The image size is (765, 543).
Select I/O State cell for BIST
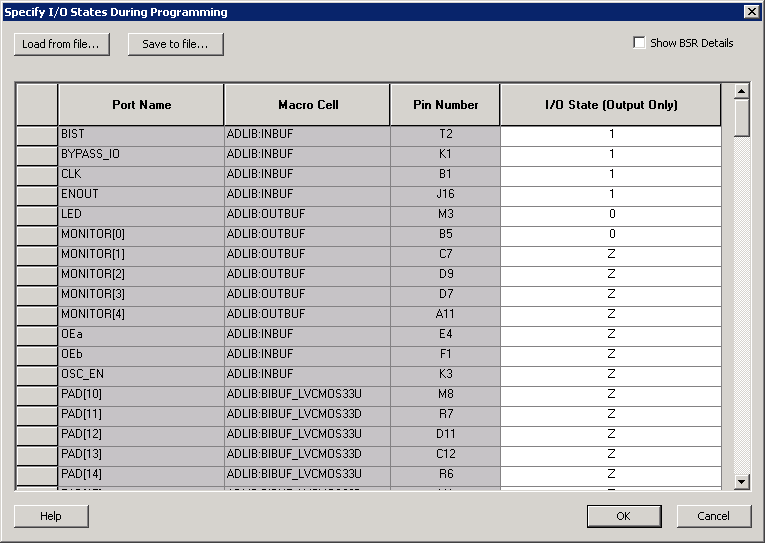coord(610,134)
